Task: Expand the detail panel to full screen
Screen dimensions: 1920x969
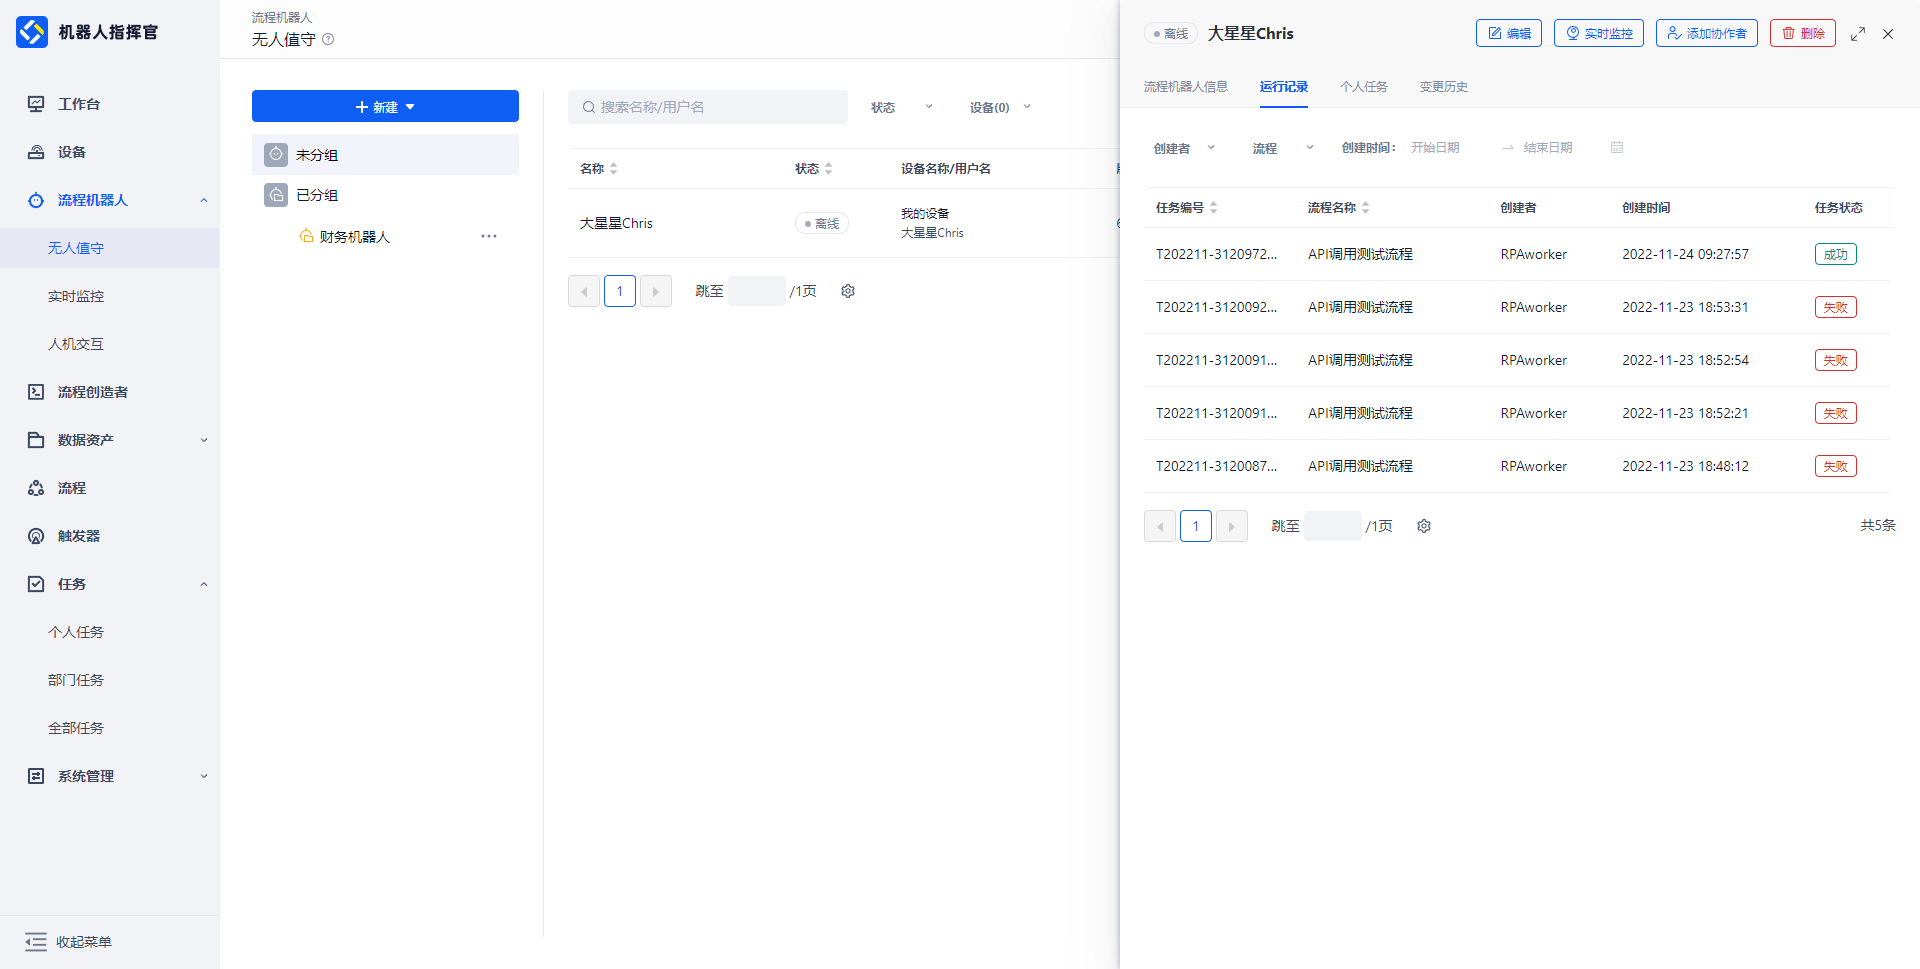Action: (1858, 34)
